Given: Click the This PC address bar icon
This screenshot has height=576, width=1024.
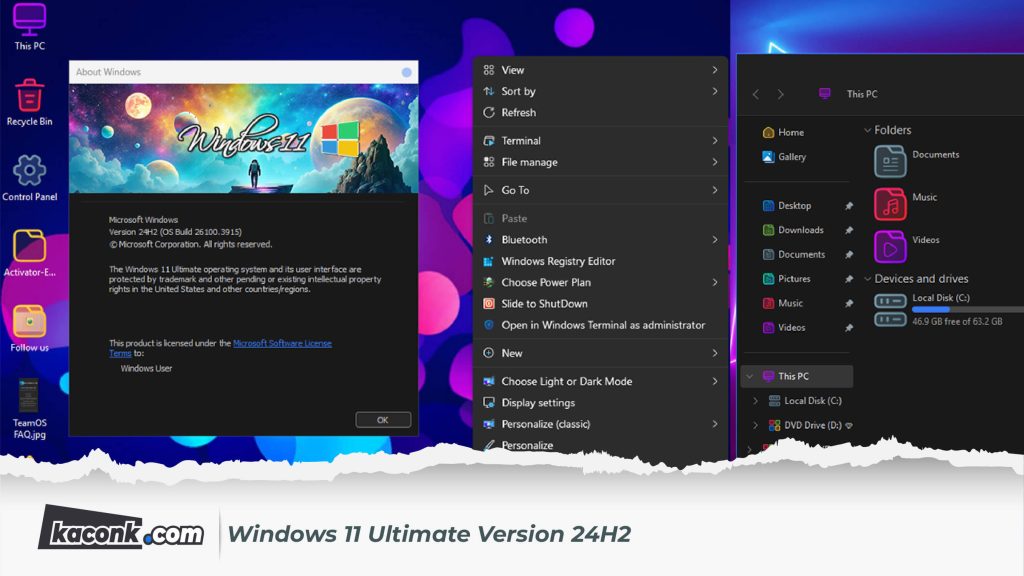Looking at the screenshot, I should point(825,93).
